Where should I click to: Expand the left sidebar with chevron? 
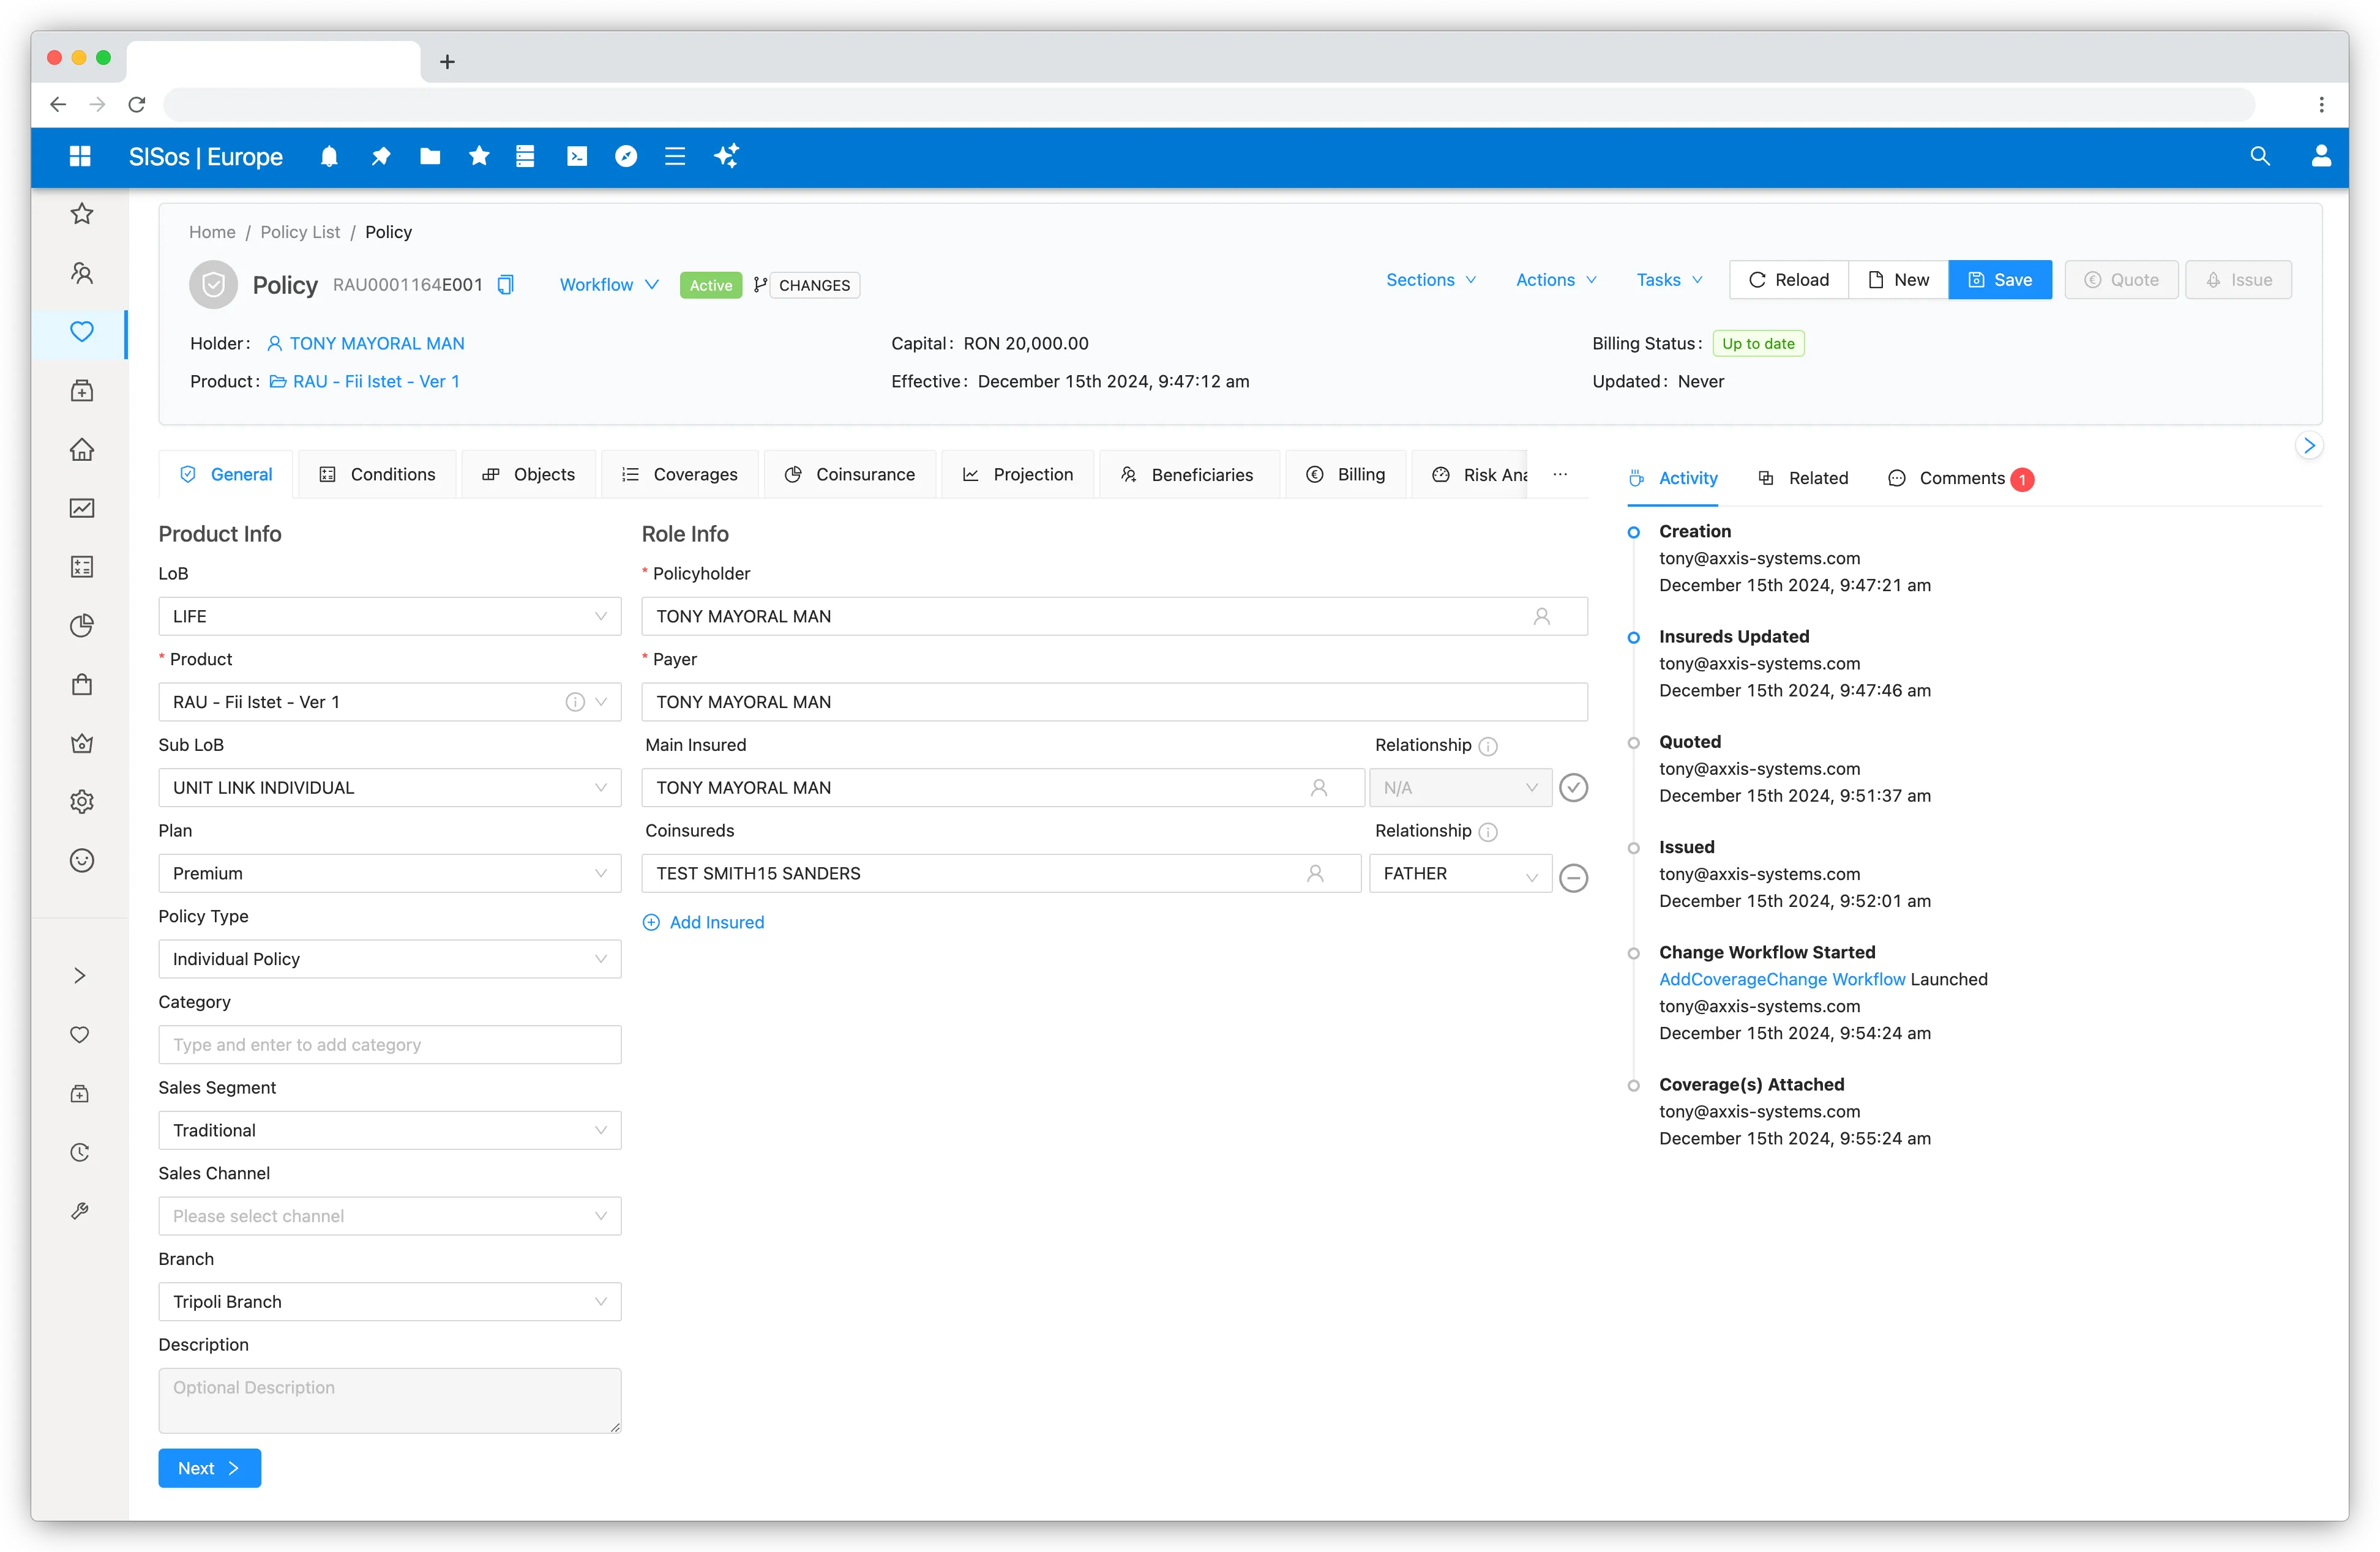80,976
